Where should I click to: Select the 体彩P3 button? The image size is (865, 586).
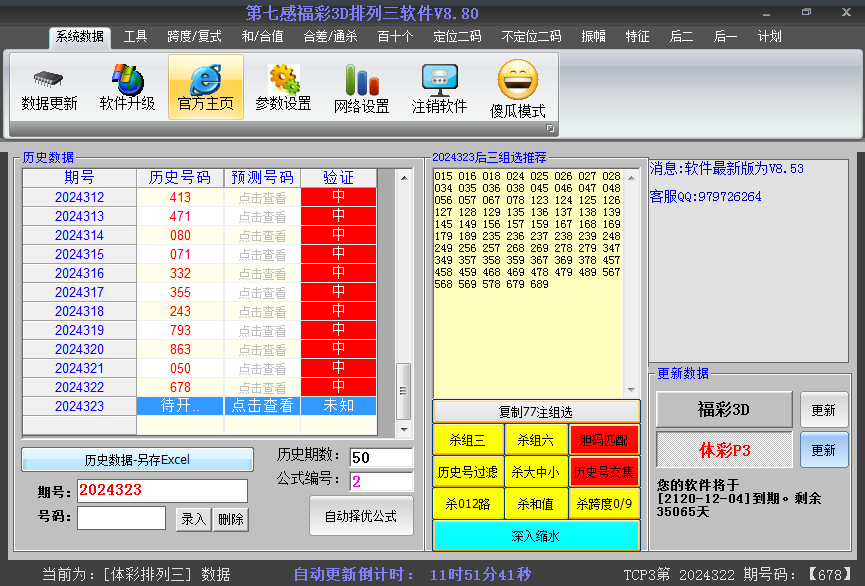(x=724, y=450)
